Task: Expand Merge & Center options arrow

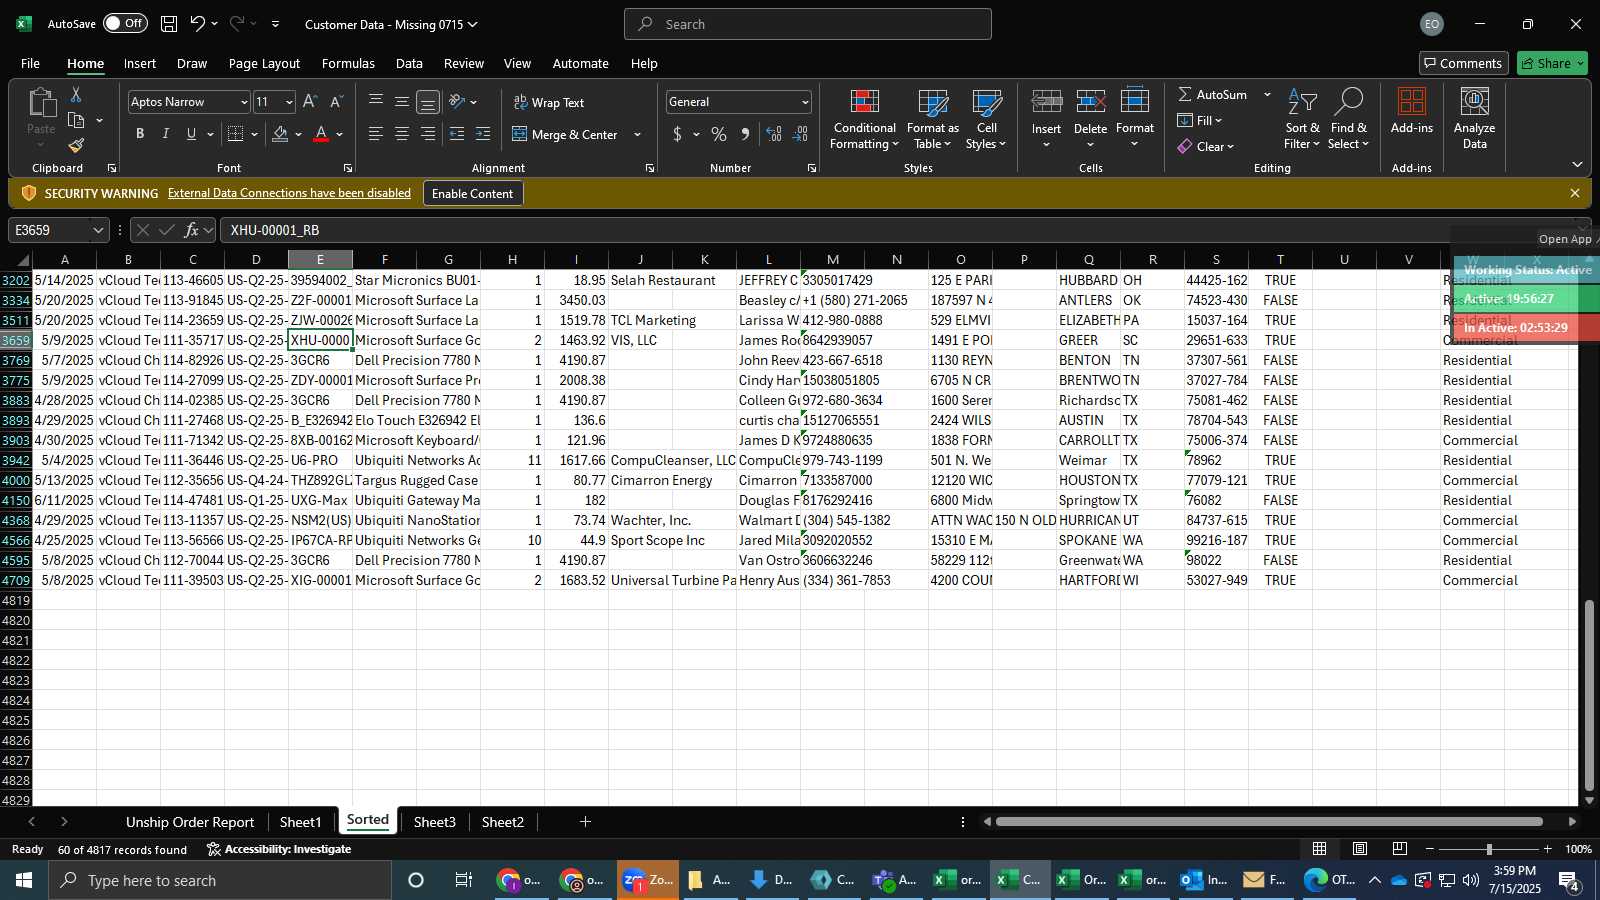Action: 637,134
